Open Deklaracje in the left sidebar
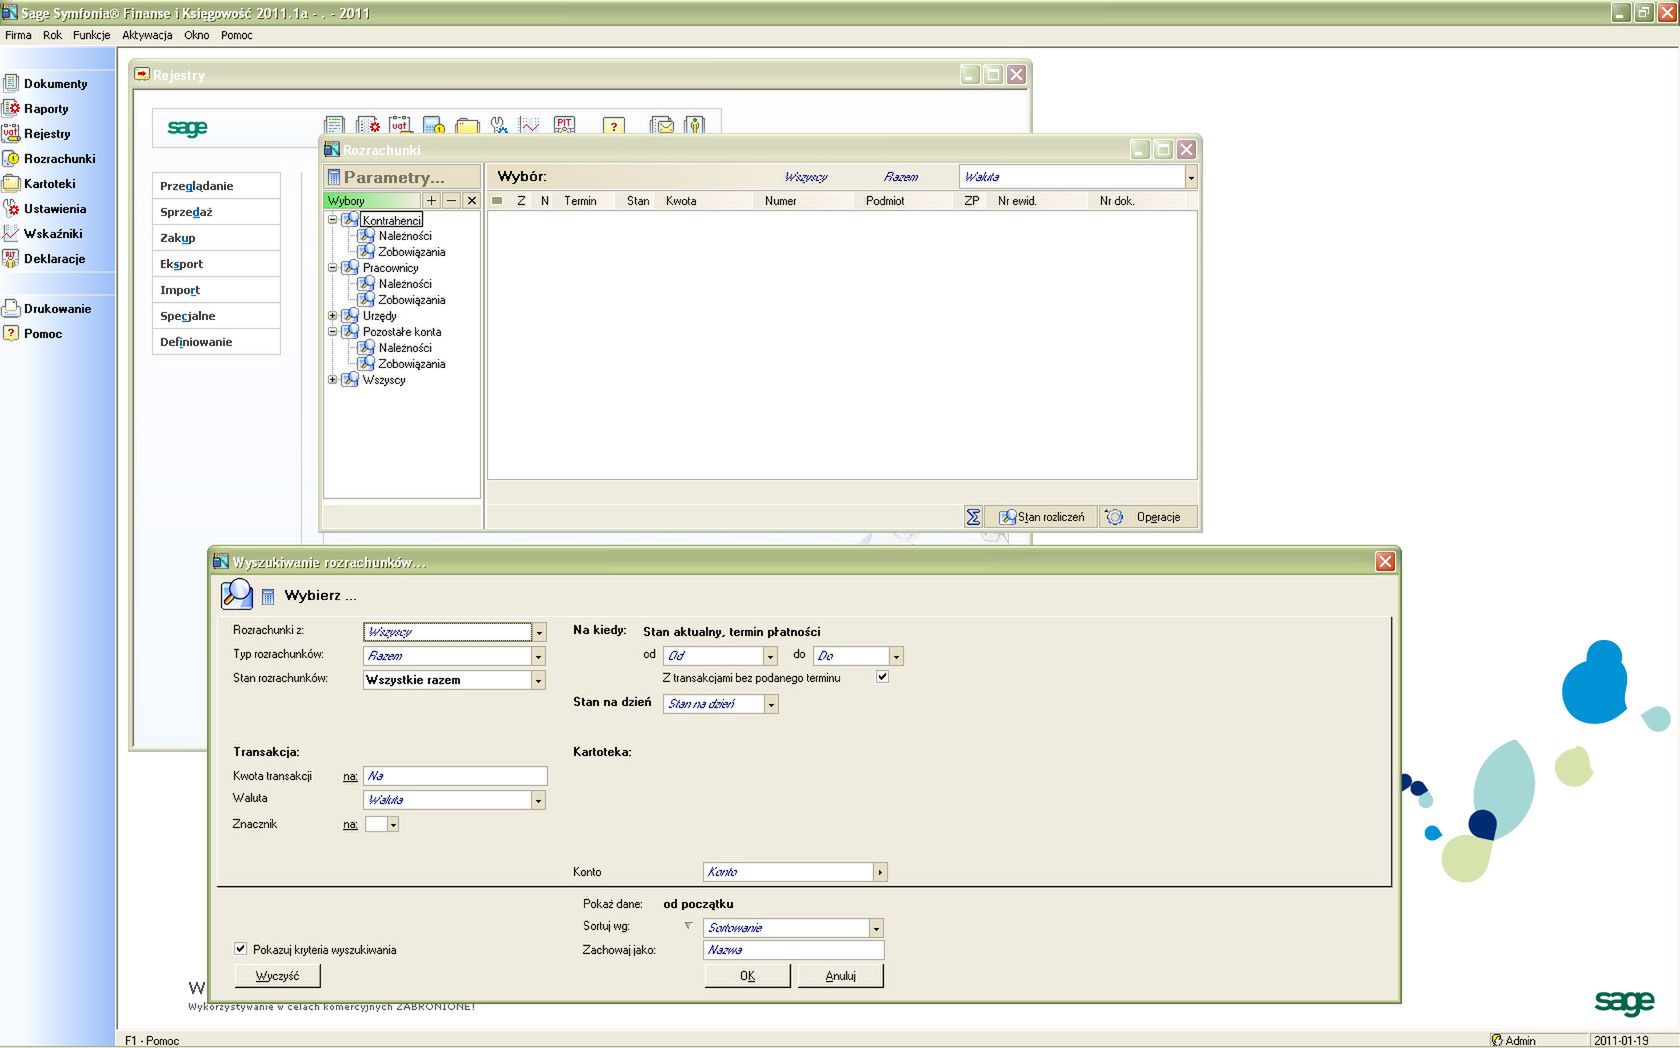The width and height of the screenshot is (1680, 1048). click(x=45, y=258)
